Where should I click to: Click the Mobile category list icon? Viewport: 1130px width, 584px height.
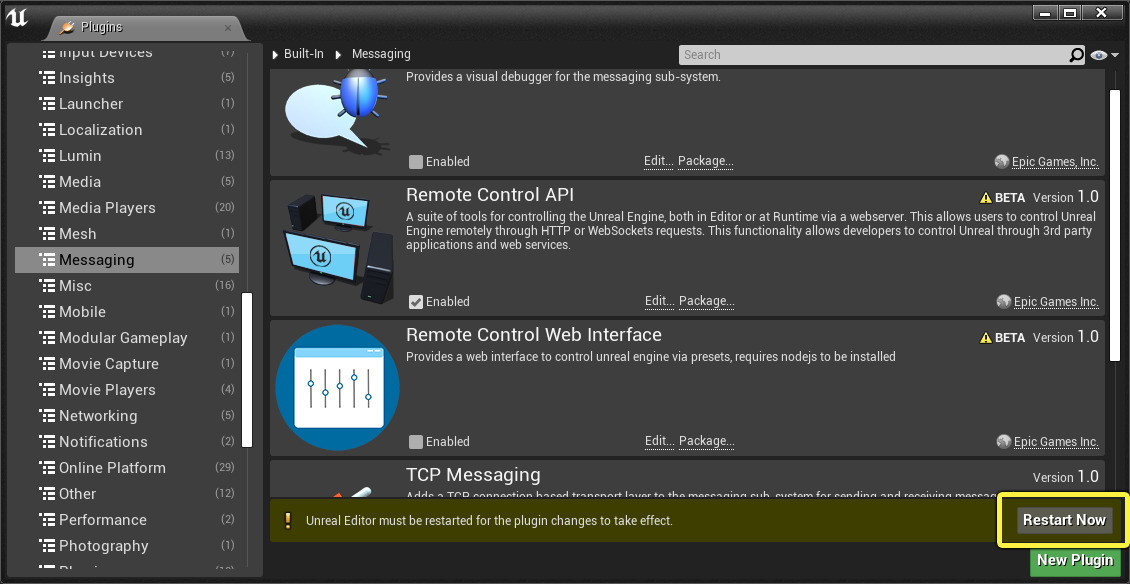(x=48, y=311)
